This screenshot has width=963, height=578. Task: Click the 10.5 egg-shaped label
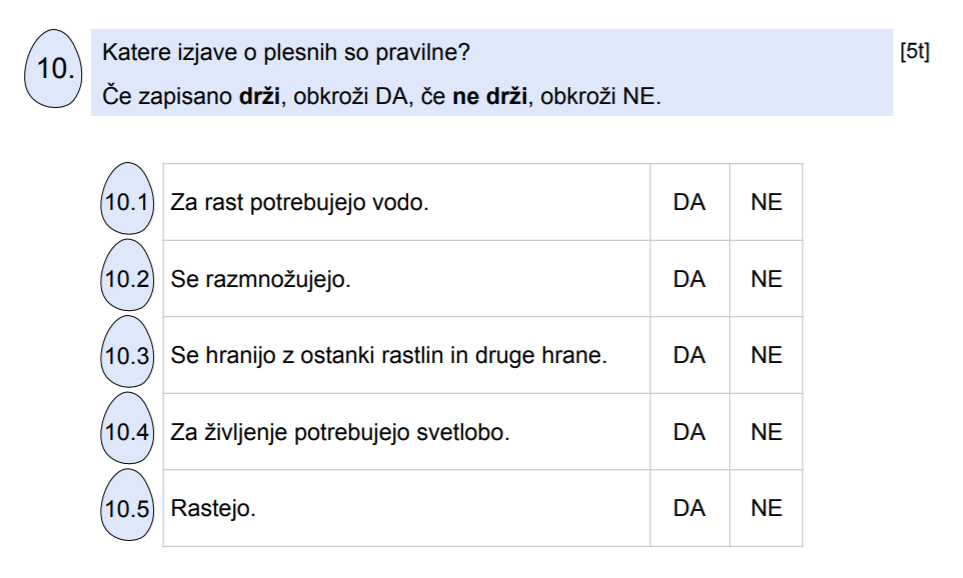pos(127,505)
